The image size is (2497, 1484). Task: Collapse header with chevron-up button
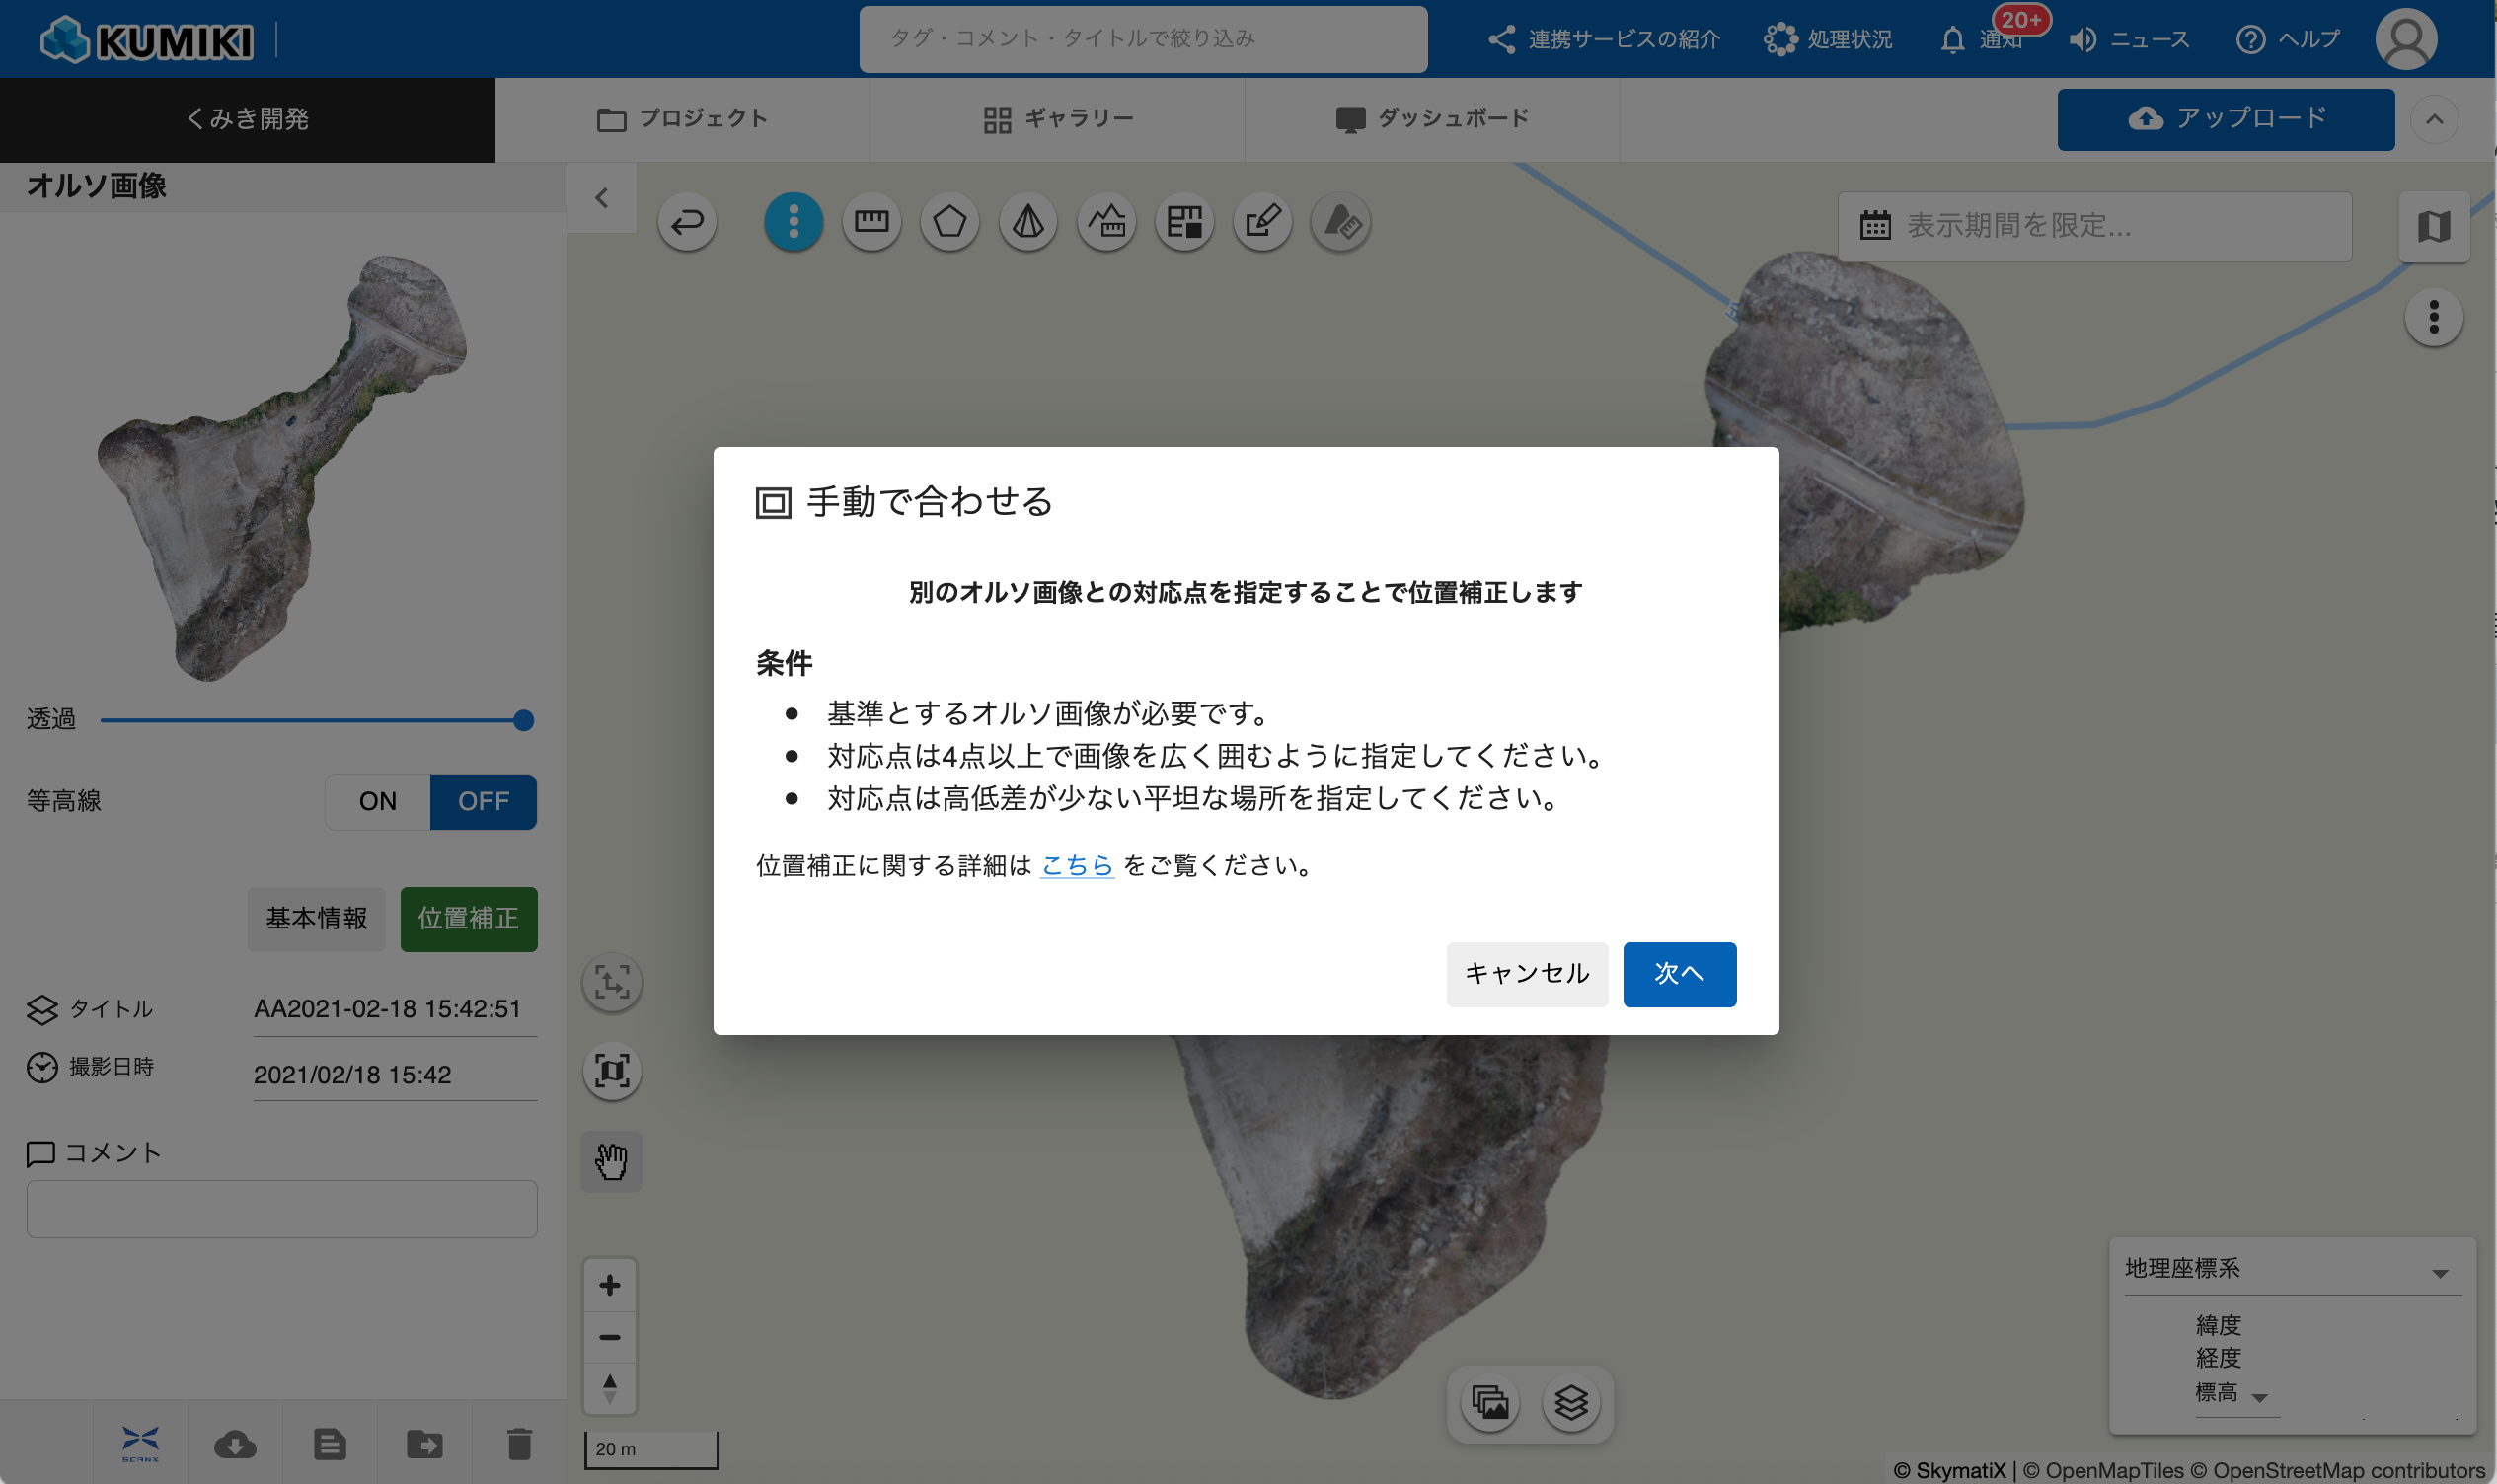click(x=2434, y=120)
